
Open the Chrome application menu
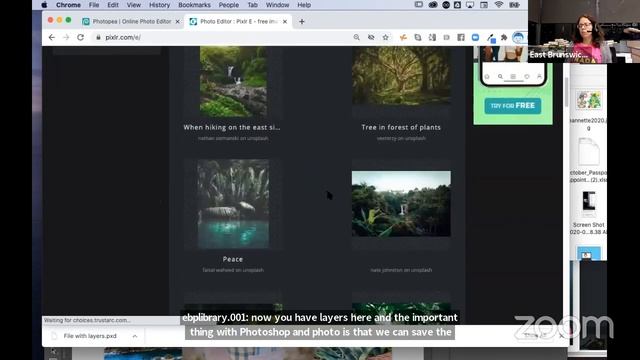pyautogui.click(x=68, y=5)
